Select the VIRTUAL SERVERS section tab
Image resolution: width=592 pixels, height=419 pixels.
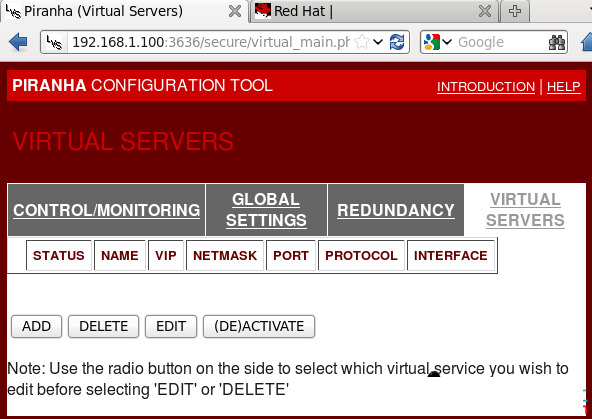(525, 210)
